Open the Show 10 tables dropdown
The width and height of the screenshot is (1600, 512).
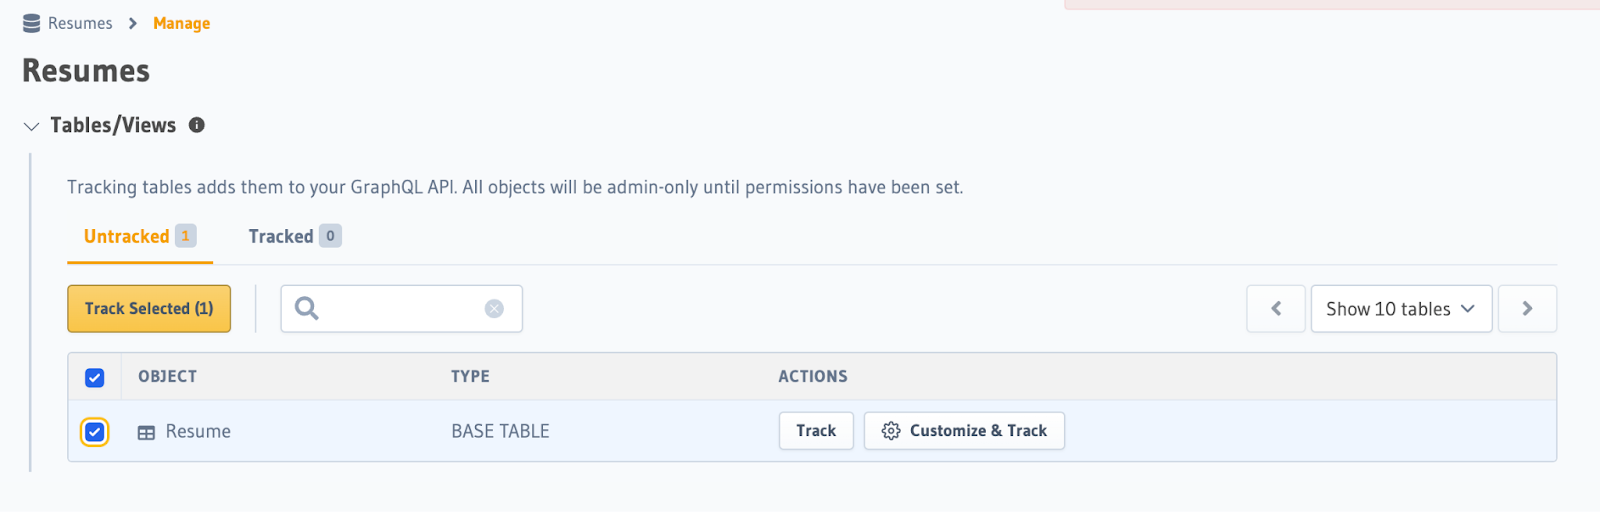coord(1401,309)
